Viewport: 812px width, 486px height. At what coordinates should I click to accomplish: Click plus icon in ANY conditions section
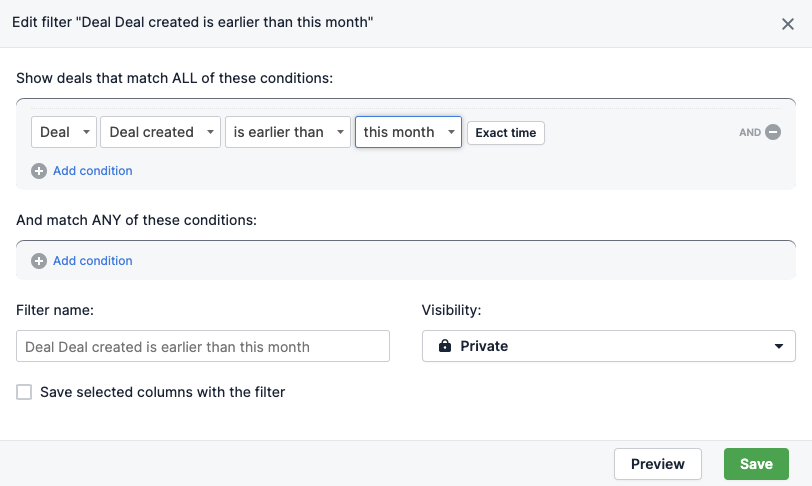(39, 261)
